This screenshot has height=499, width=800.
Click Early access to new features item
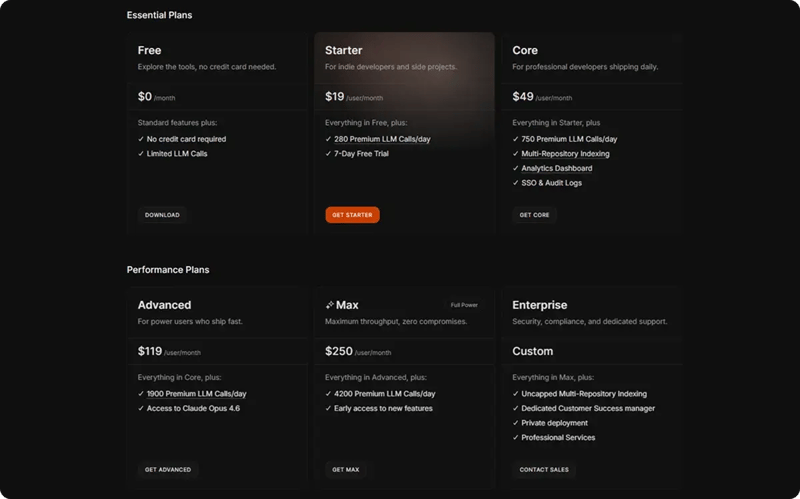[x=383, y=408]
